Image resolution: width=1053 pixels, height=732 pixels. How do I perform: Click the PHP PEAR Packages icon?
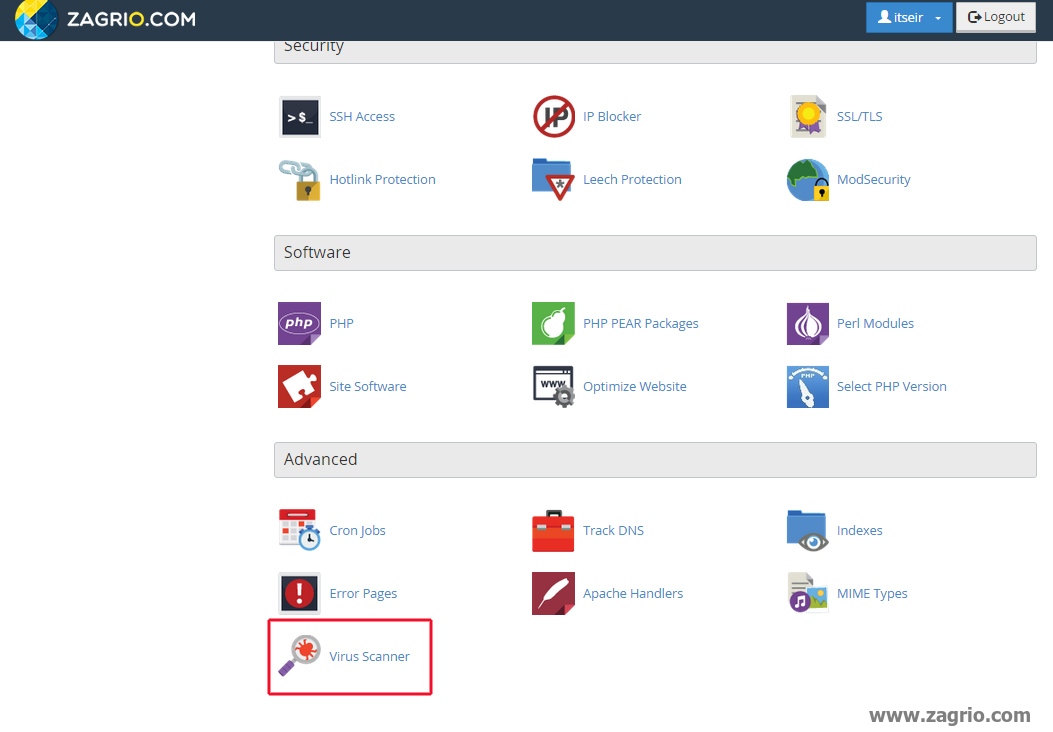click(x=553, y=324)
